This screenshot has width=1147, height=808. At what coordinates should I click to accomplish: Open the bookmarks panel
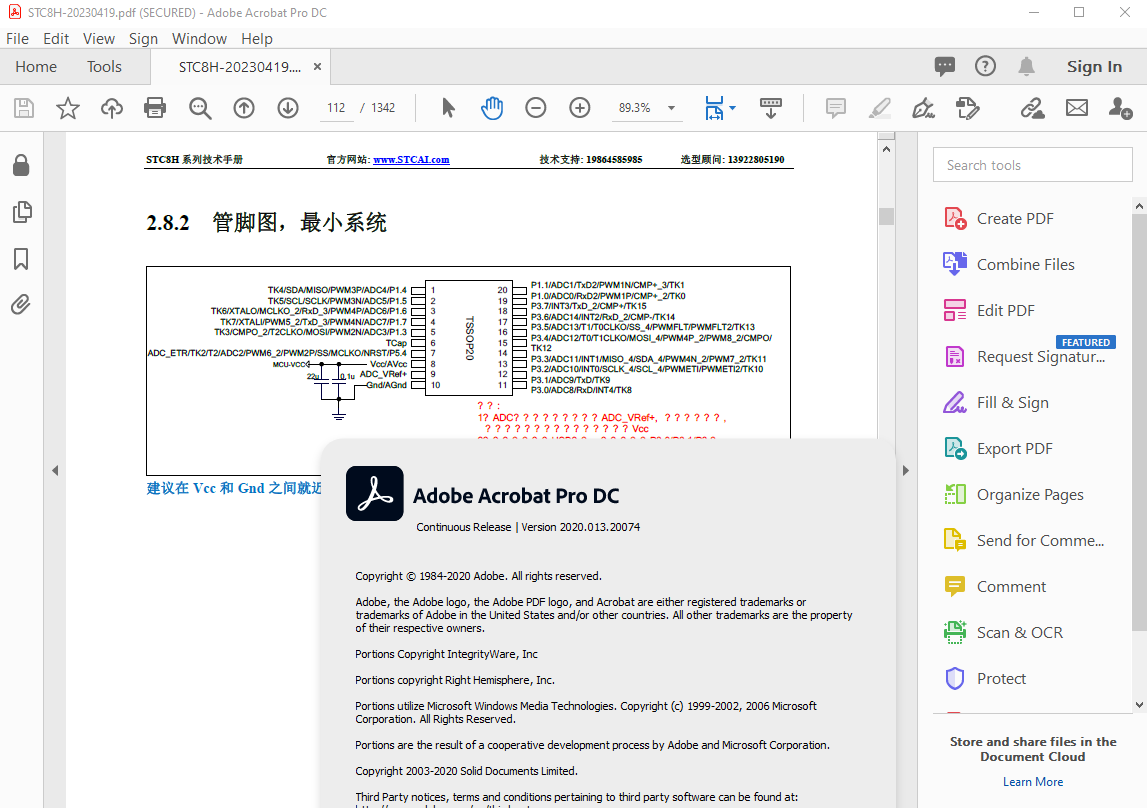[x=21, y=258]
